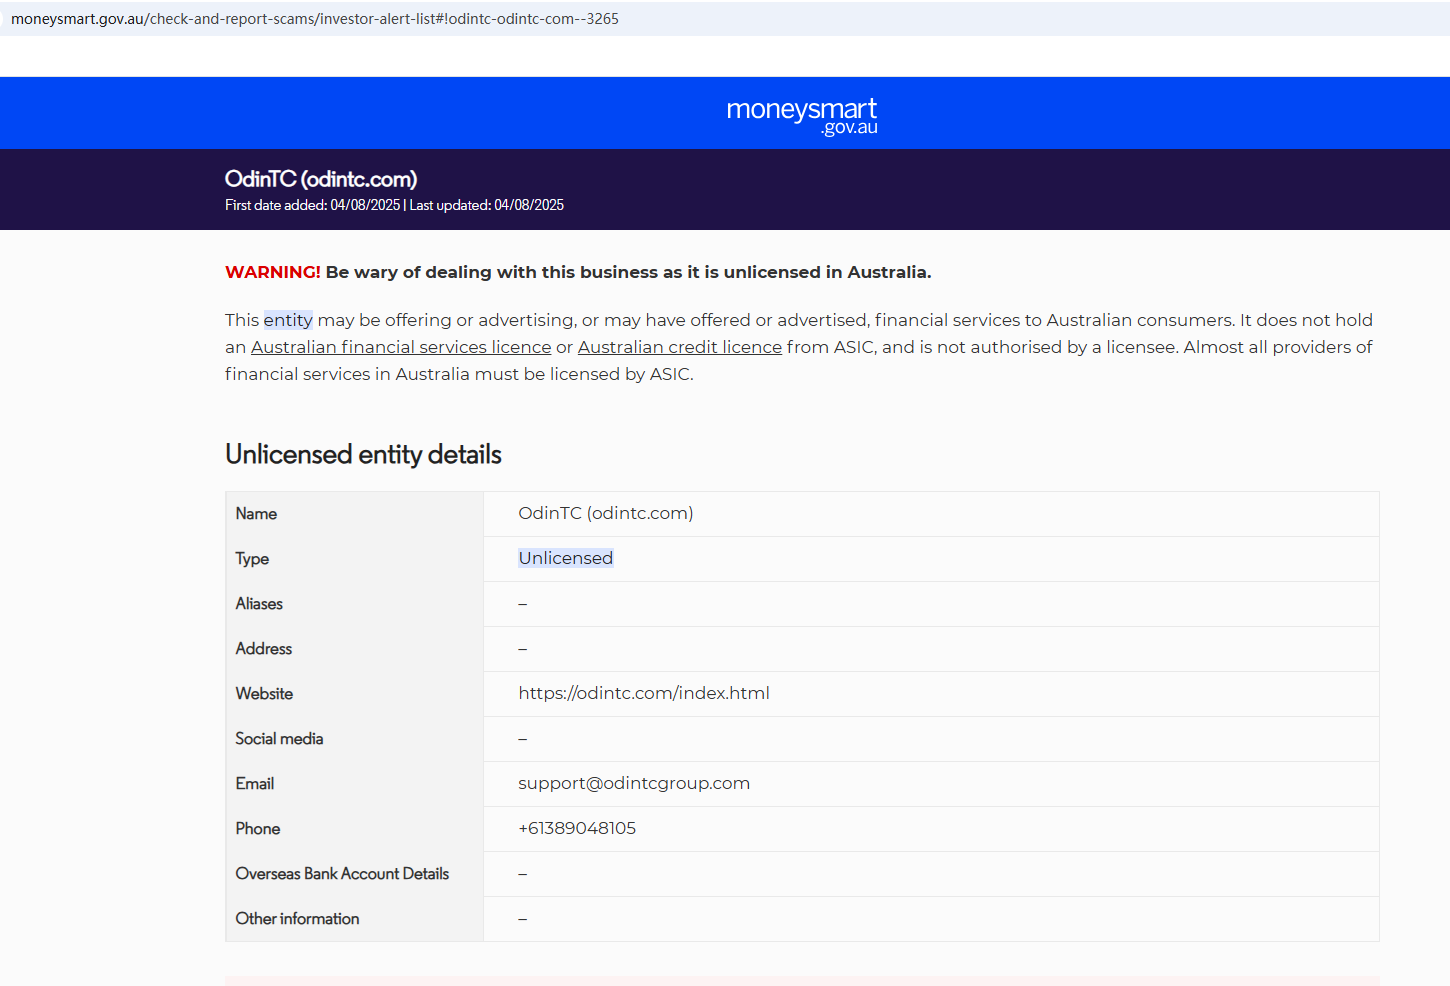Click the browser address bar URL
The height and width of the screenshot is (986, 1450).
(x=315, y=19)
